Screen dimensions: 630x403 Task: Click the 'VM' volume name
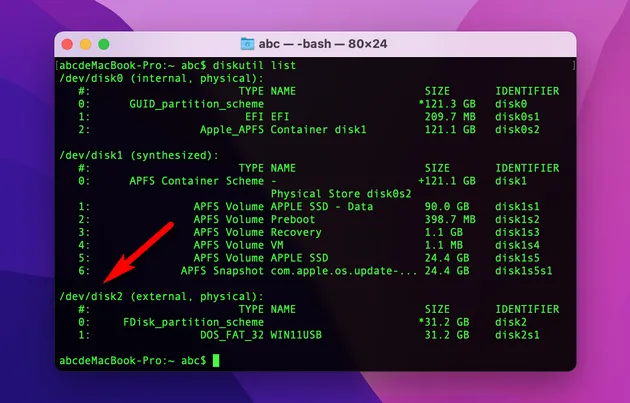(277, 245)
